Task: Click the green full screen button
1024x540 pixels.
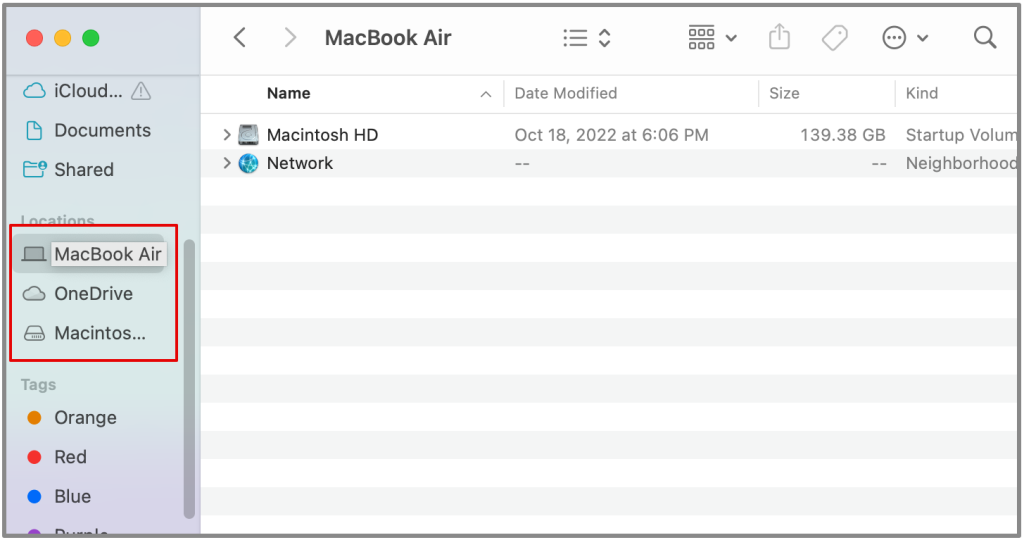Action: point(91,38)
